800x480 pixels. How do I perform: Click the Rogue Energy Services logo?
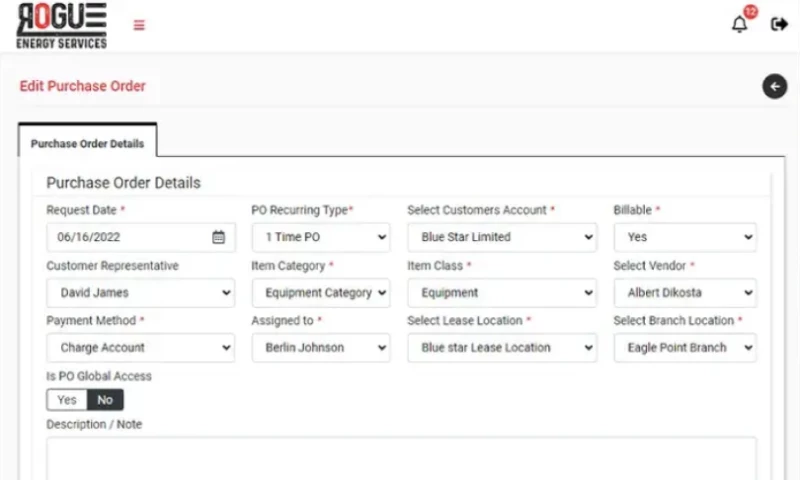(62, 26)
